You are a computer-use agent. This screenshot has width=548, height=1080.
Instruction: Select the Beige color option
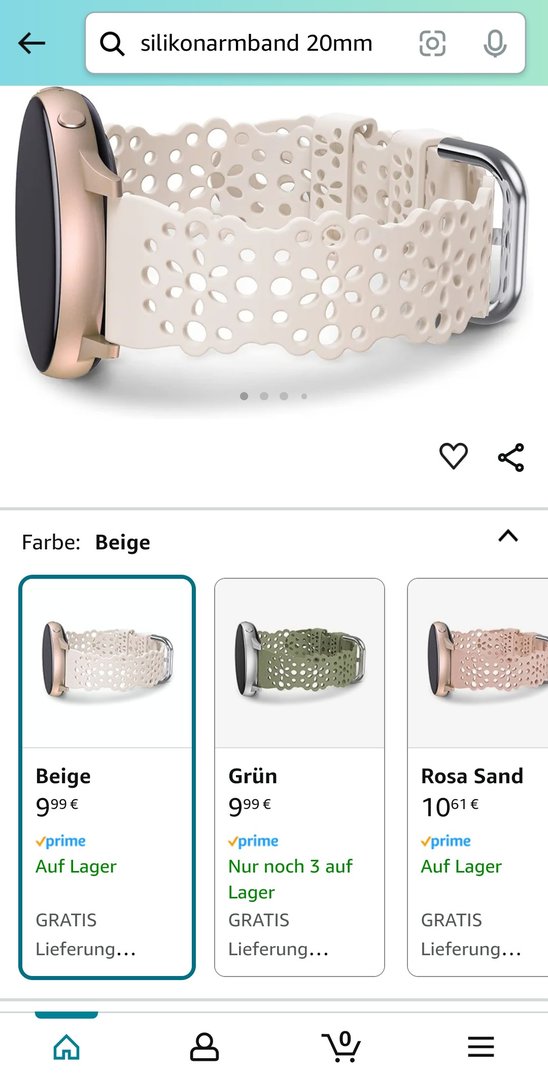(107, 777)
